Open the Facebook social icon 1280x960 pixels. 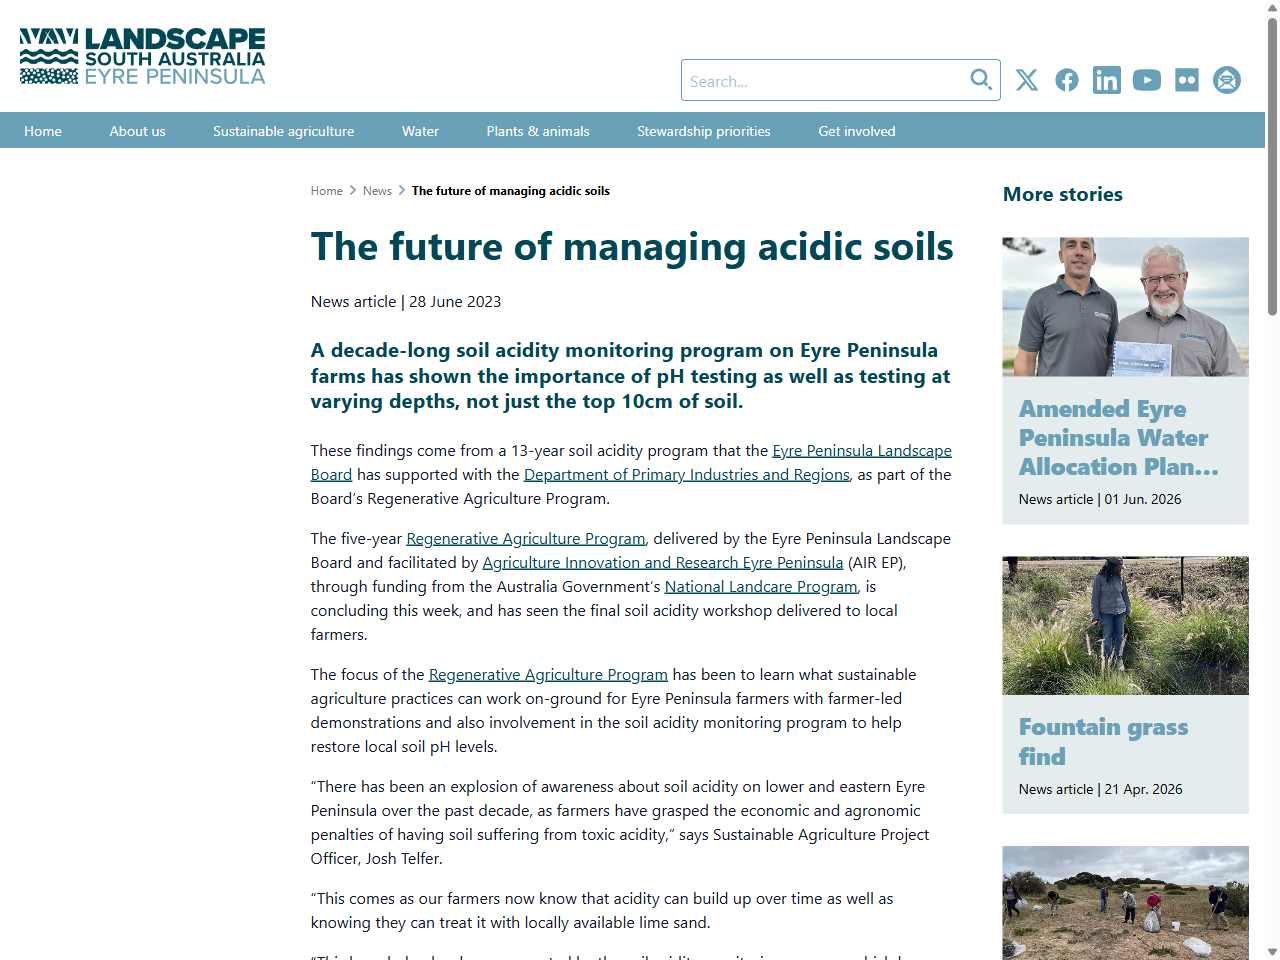1067,80
